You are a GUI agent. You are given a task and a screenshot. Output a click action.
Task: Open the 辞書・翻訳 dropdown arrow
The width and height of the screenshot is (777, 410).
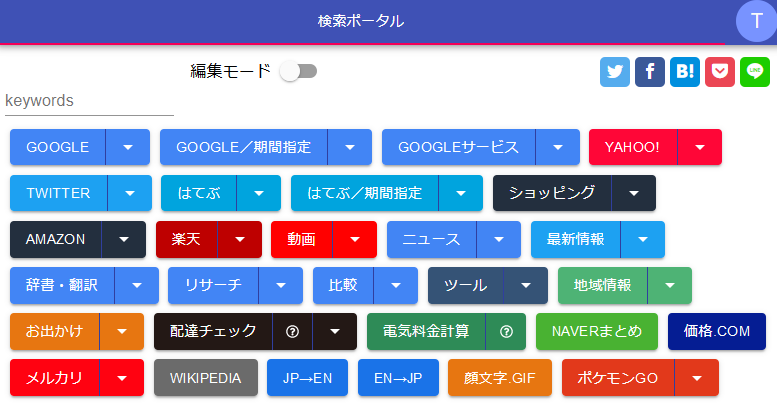[x=137, y=286]
